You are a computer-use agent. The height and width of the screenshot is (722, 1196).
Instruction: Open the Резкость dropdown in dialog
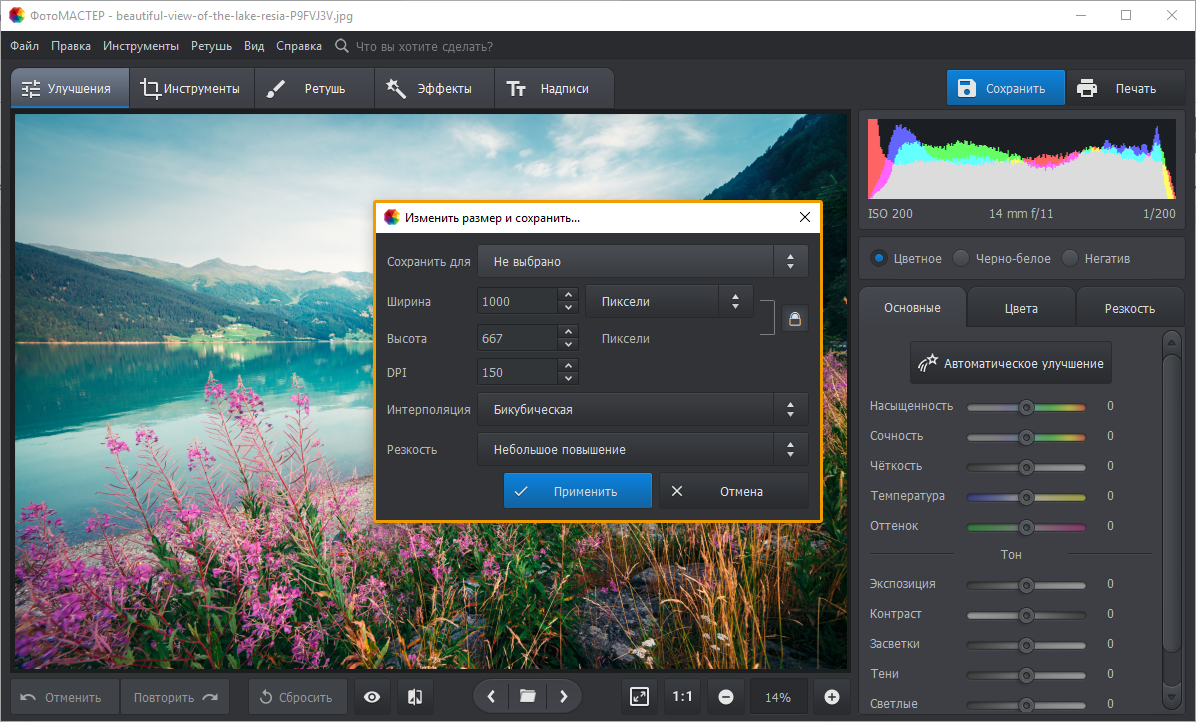[642, 449]
